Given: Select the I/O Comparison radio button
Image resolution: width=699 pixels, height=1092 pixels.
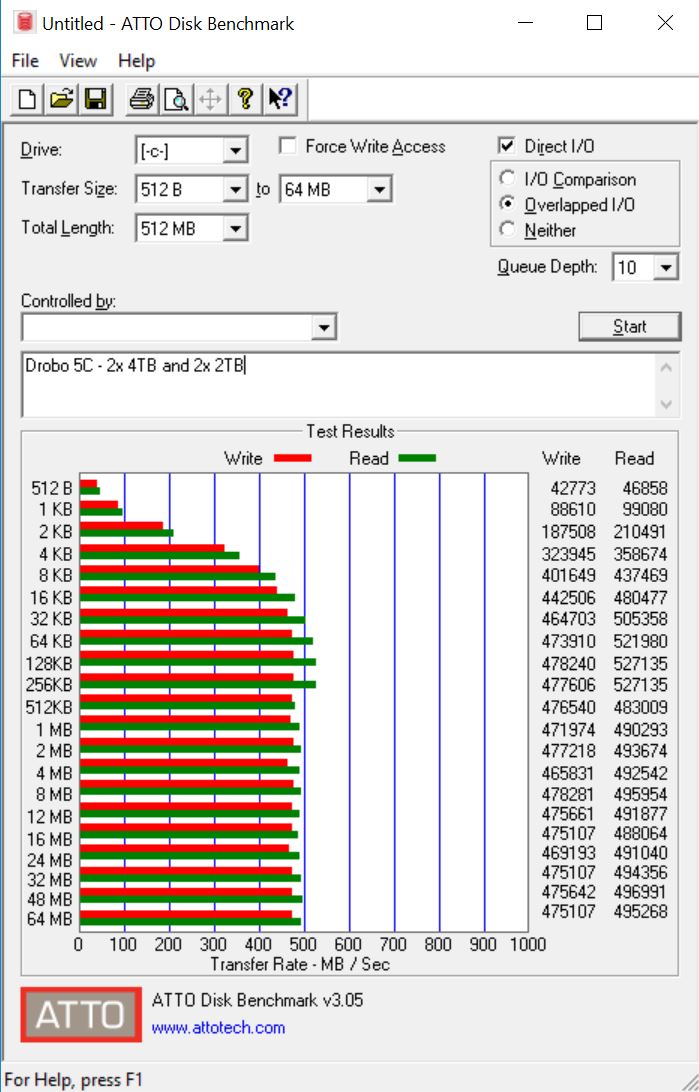Looking at the screenshot, I should coord(507,178).
